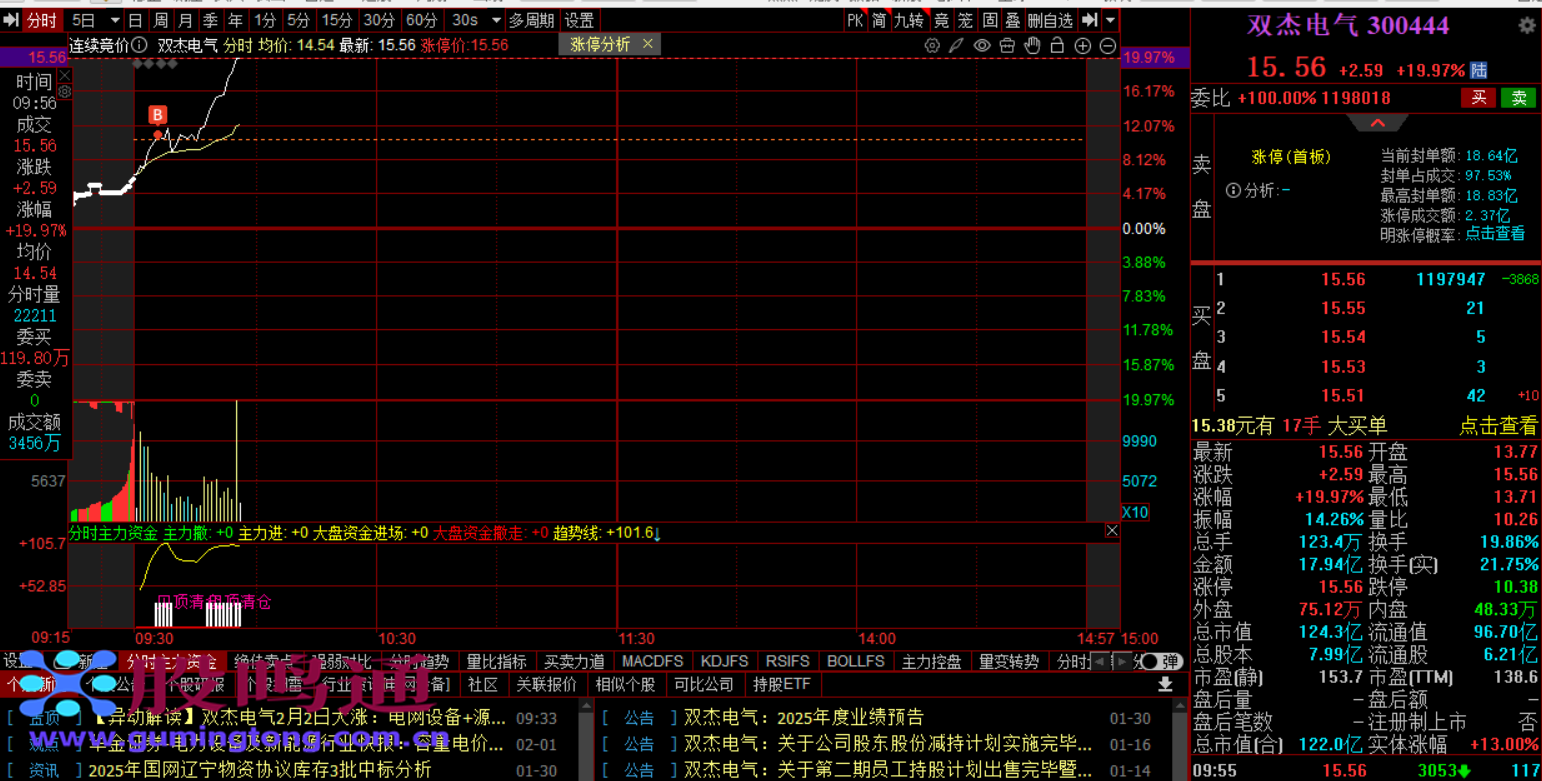Click 点击查看 link next to 明涨停概率
This screenshot has height=781, width=1542.
click(x=1495, y=234)
